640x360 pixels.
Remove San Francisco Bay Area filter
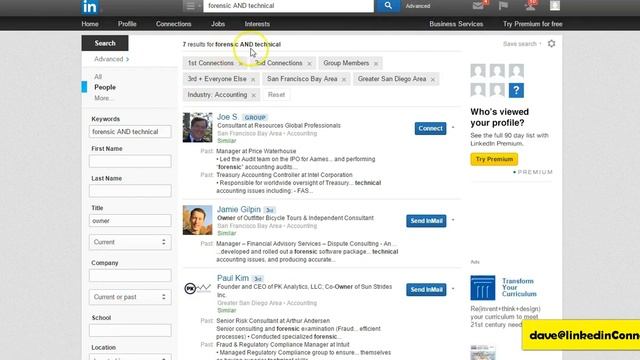coord(344,79)
